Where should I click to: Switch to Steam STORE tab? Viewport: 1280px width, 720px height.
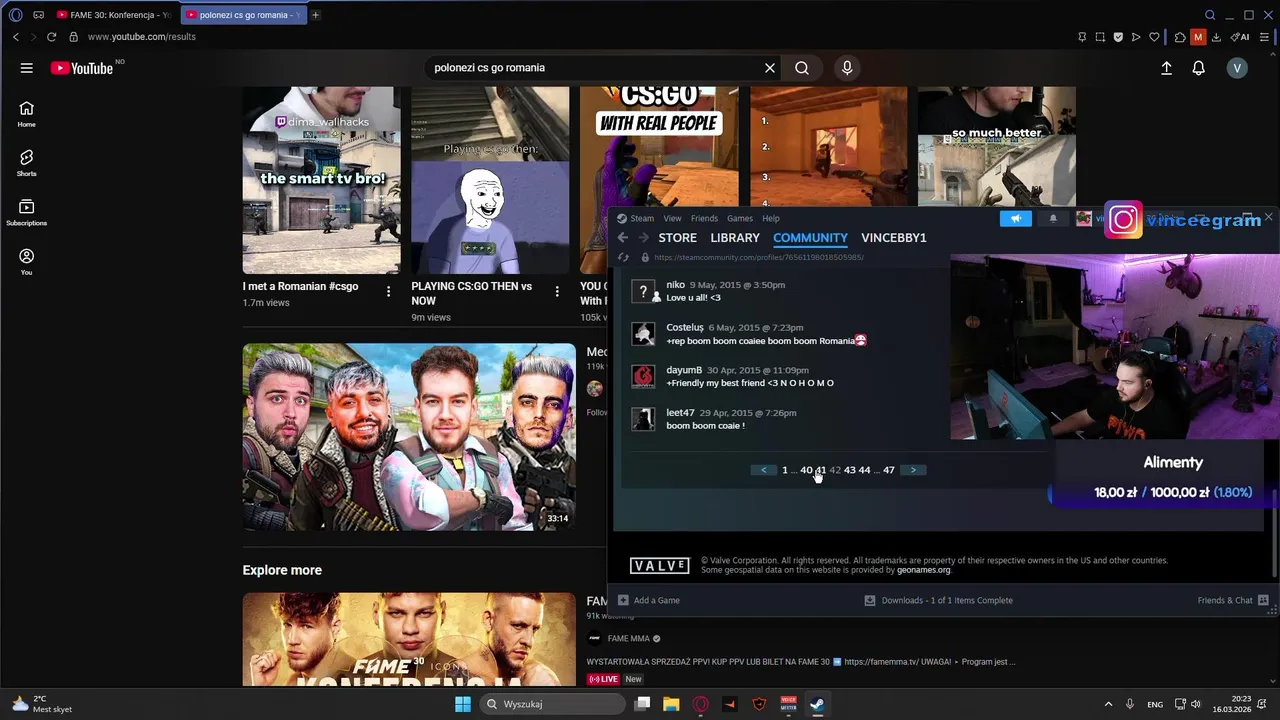point(677,238)
